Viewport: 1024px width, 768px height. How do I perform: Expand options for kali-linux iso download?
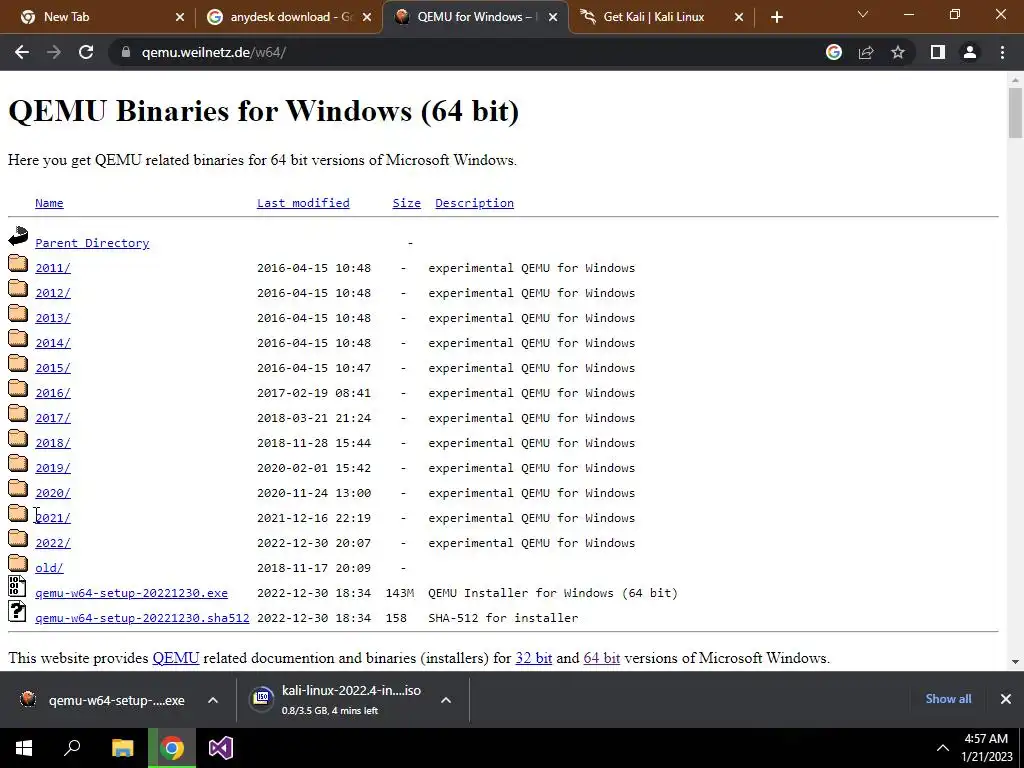pos(446,700)
